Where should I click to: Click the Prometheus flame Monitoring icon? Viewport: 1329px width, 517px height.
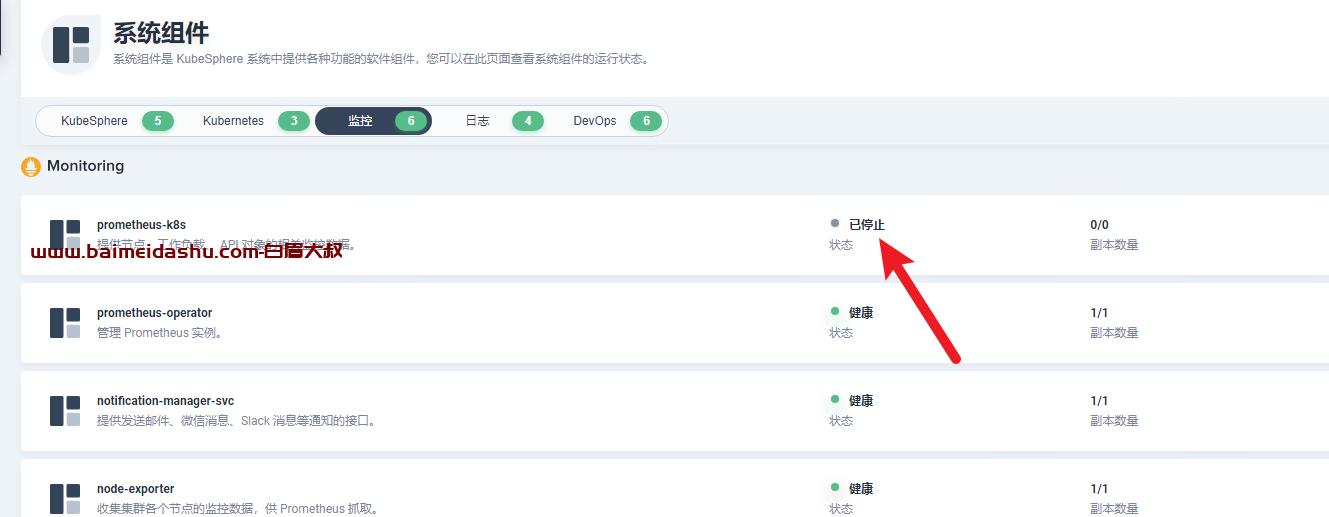pos(31,167)
